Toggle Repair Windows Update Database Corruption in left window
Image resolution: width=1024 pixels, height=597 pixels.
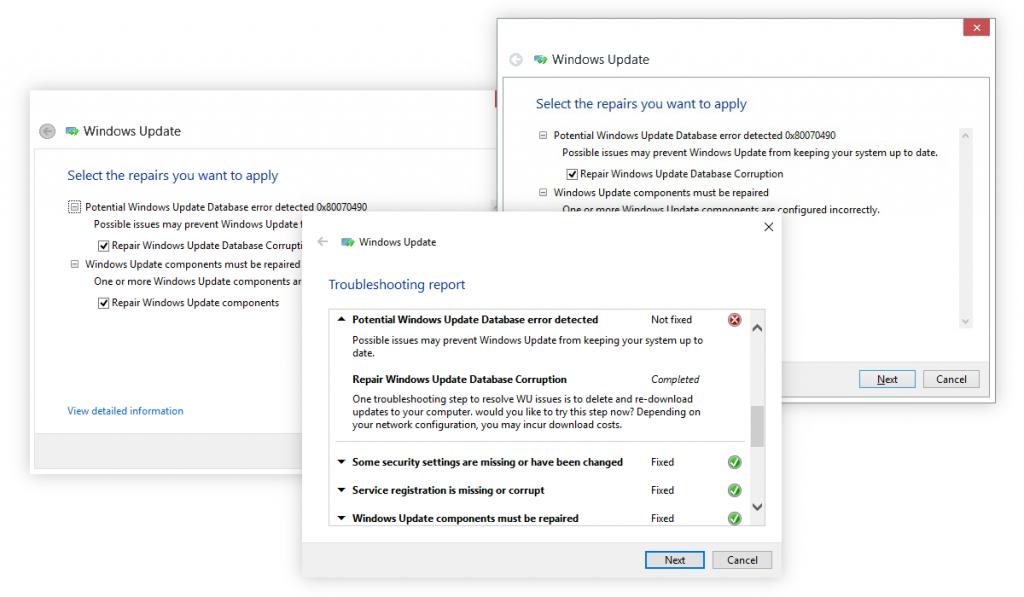pos(104,245)
